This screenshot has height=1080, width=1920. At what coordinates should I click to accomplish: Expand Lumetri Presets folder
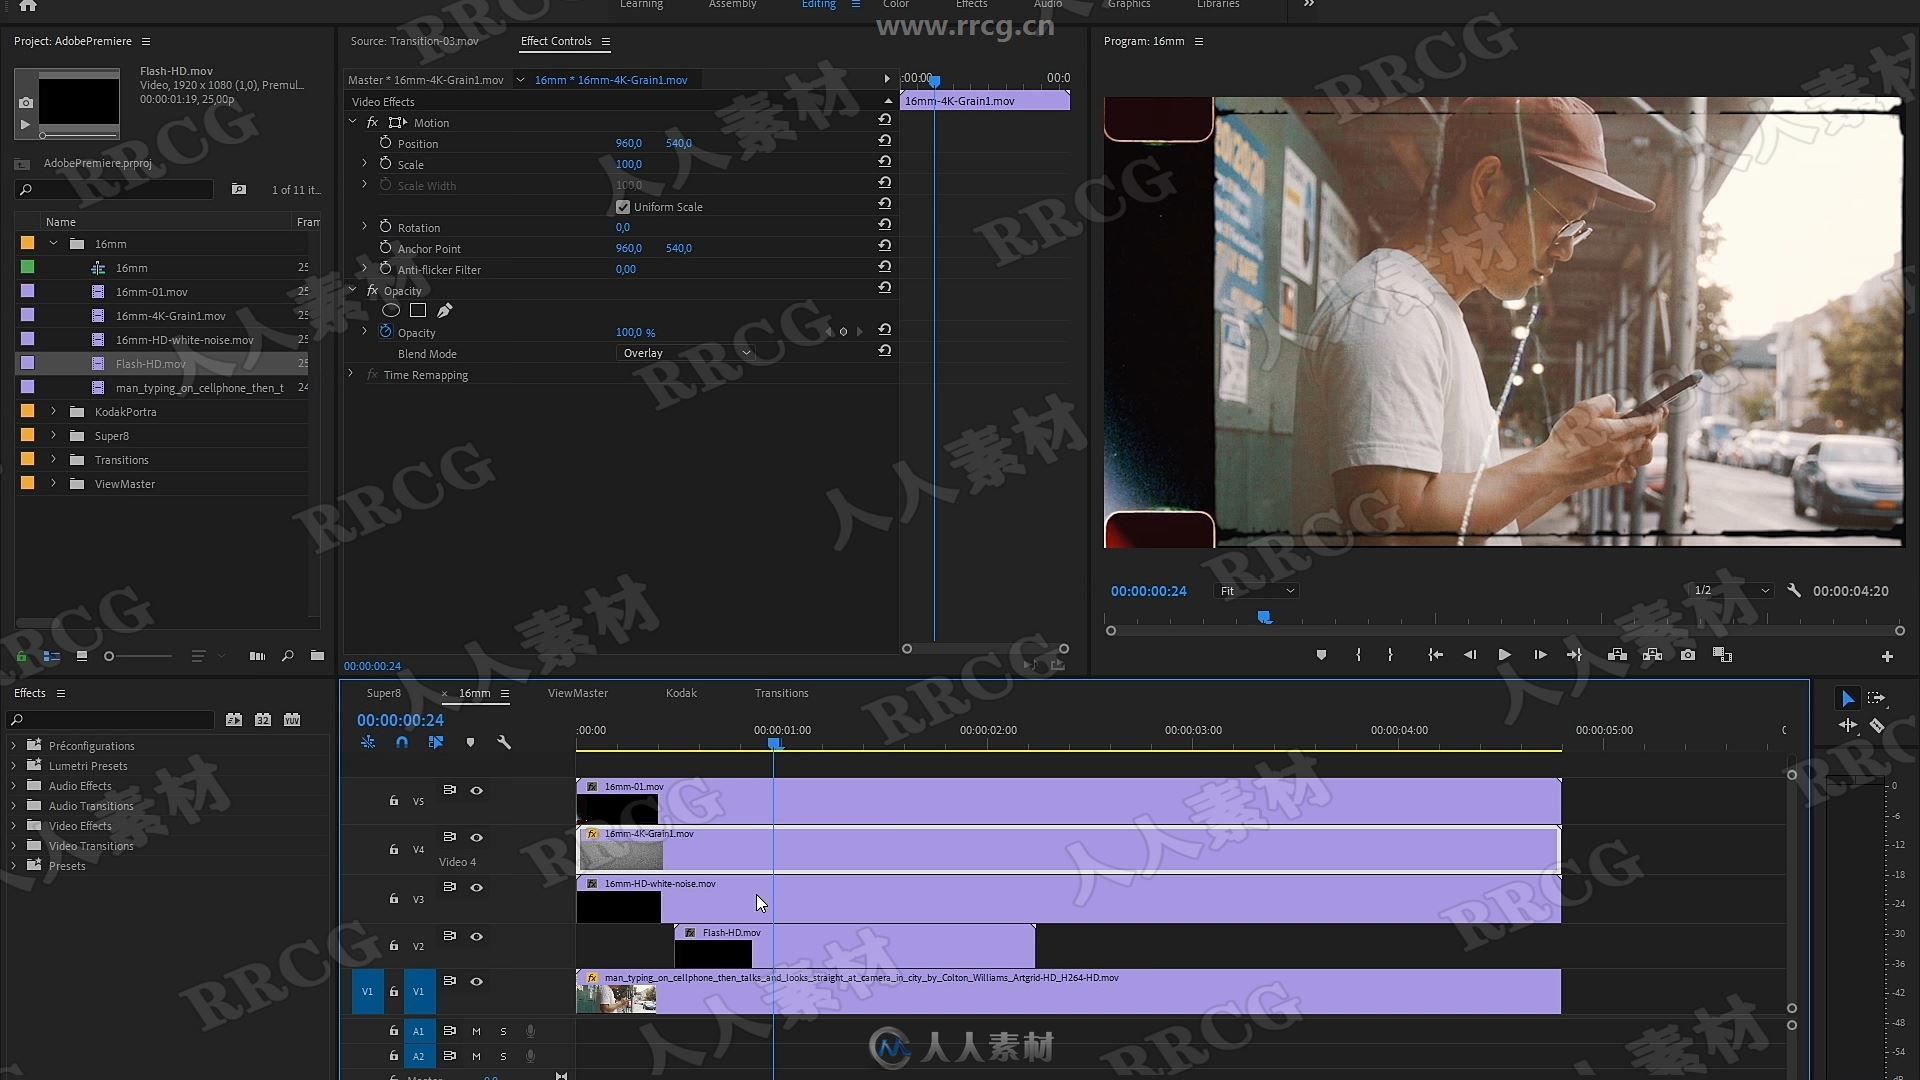(x=14, y=766)
